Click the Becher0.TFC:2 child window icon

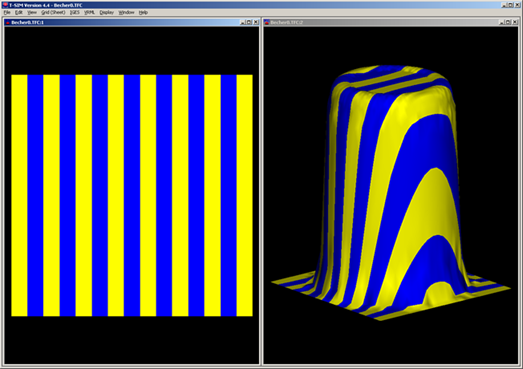click(x=267, y=22)
